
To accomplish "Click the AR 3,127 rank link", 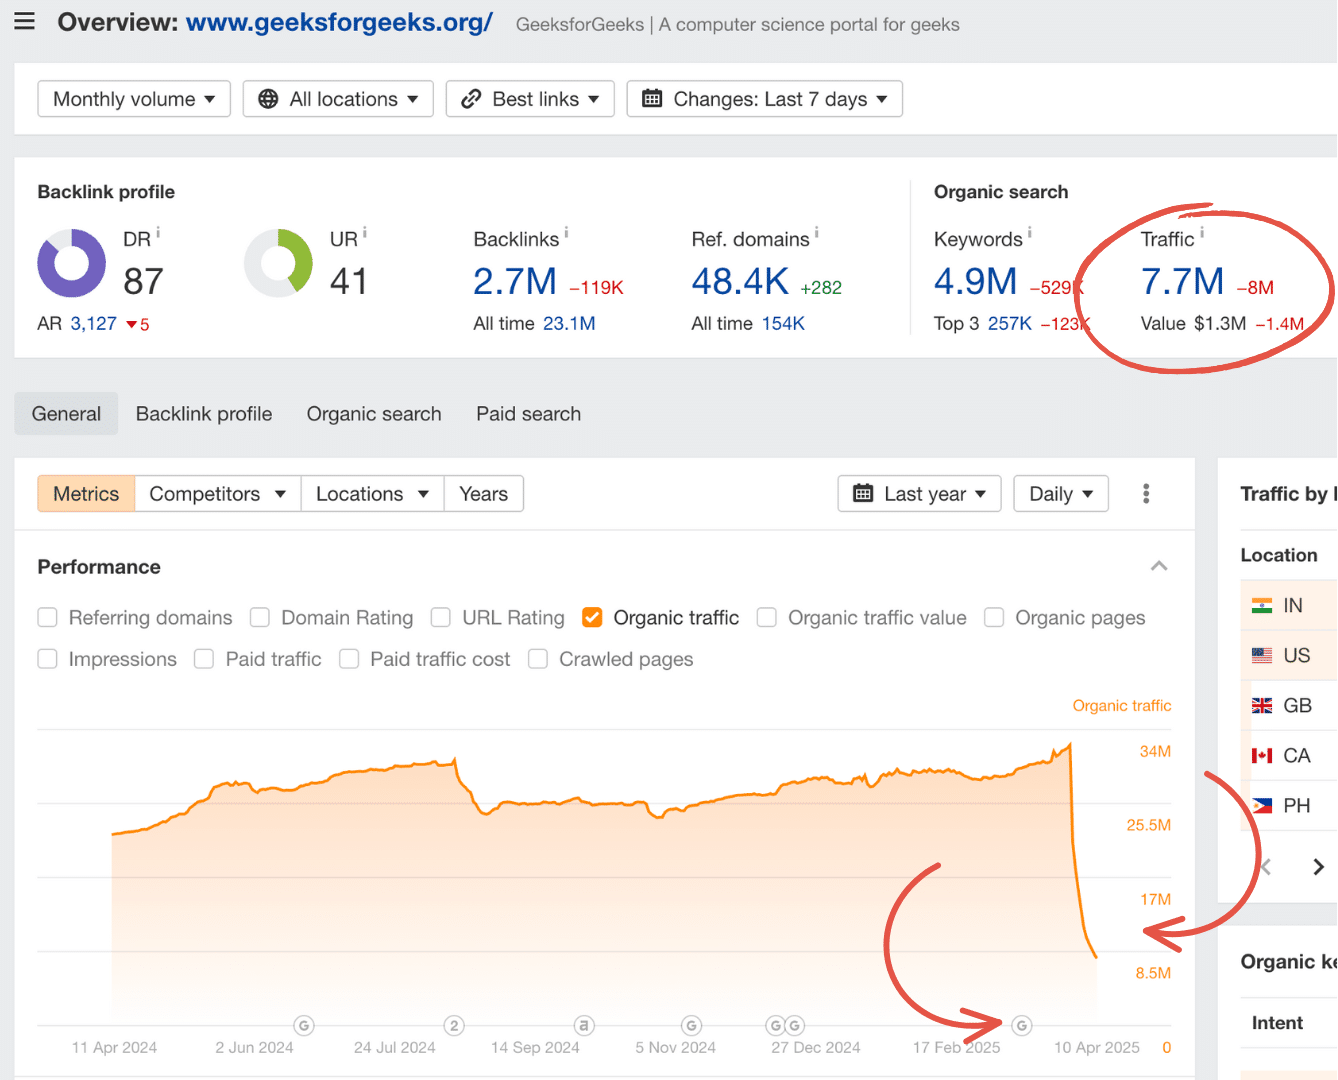I will click(x=94, y=324).
